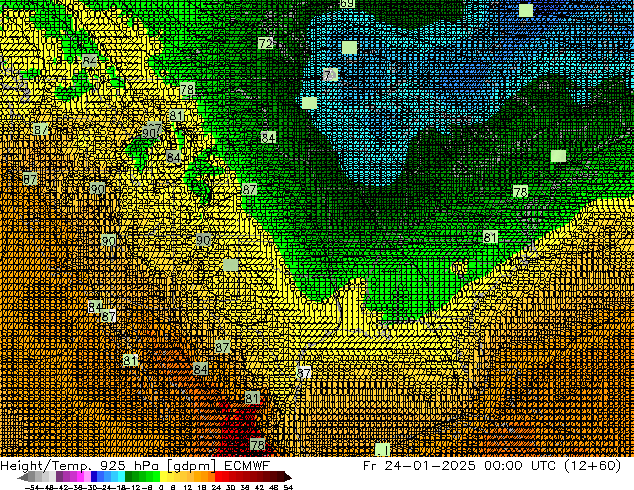Click the "42" legend scale value
This screenshot has height=490, width=634.
pos(259,487)
